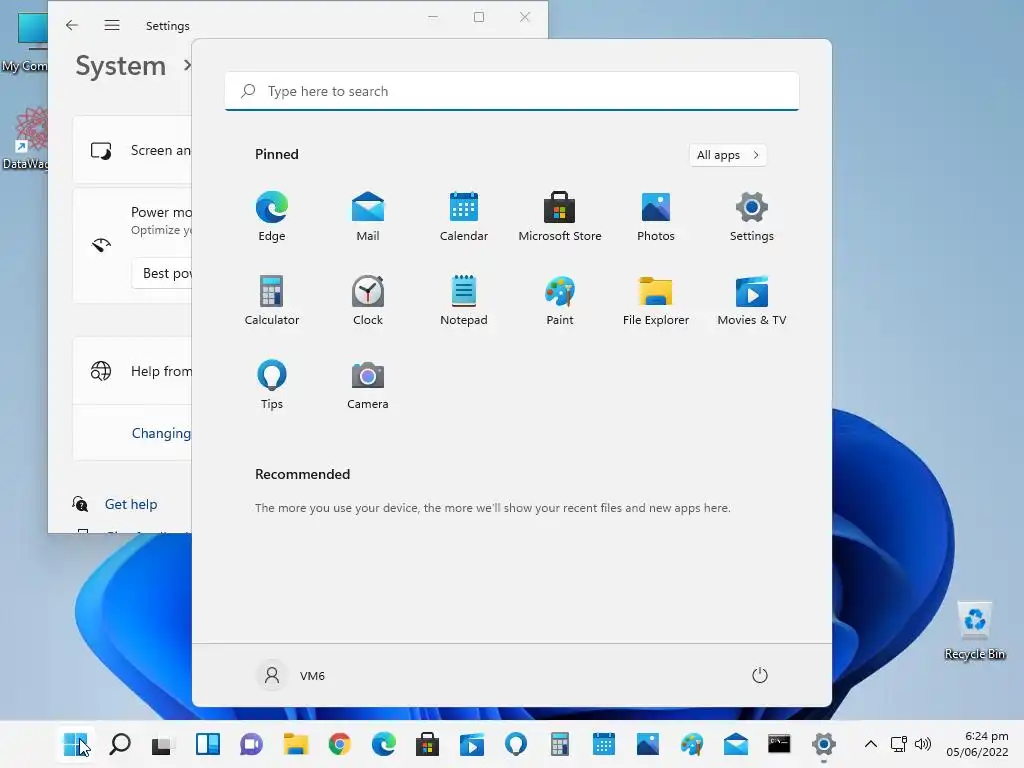Open Mail from the taskbar
Image resolution: width=1024 pixels, height=768 pixels.
(x=736, y=744)
